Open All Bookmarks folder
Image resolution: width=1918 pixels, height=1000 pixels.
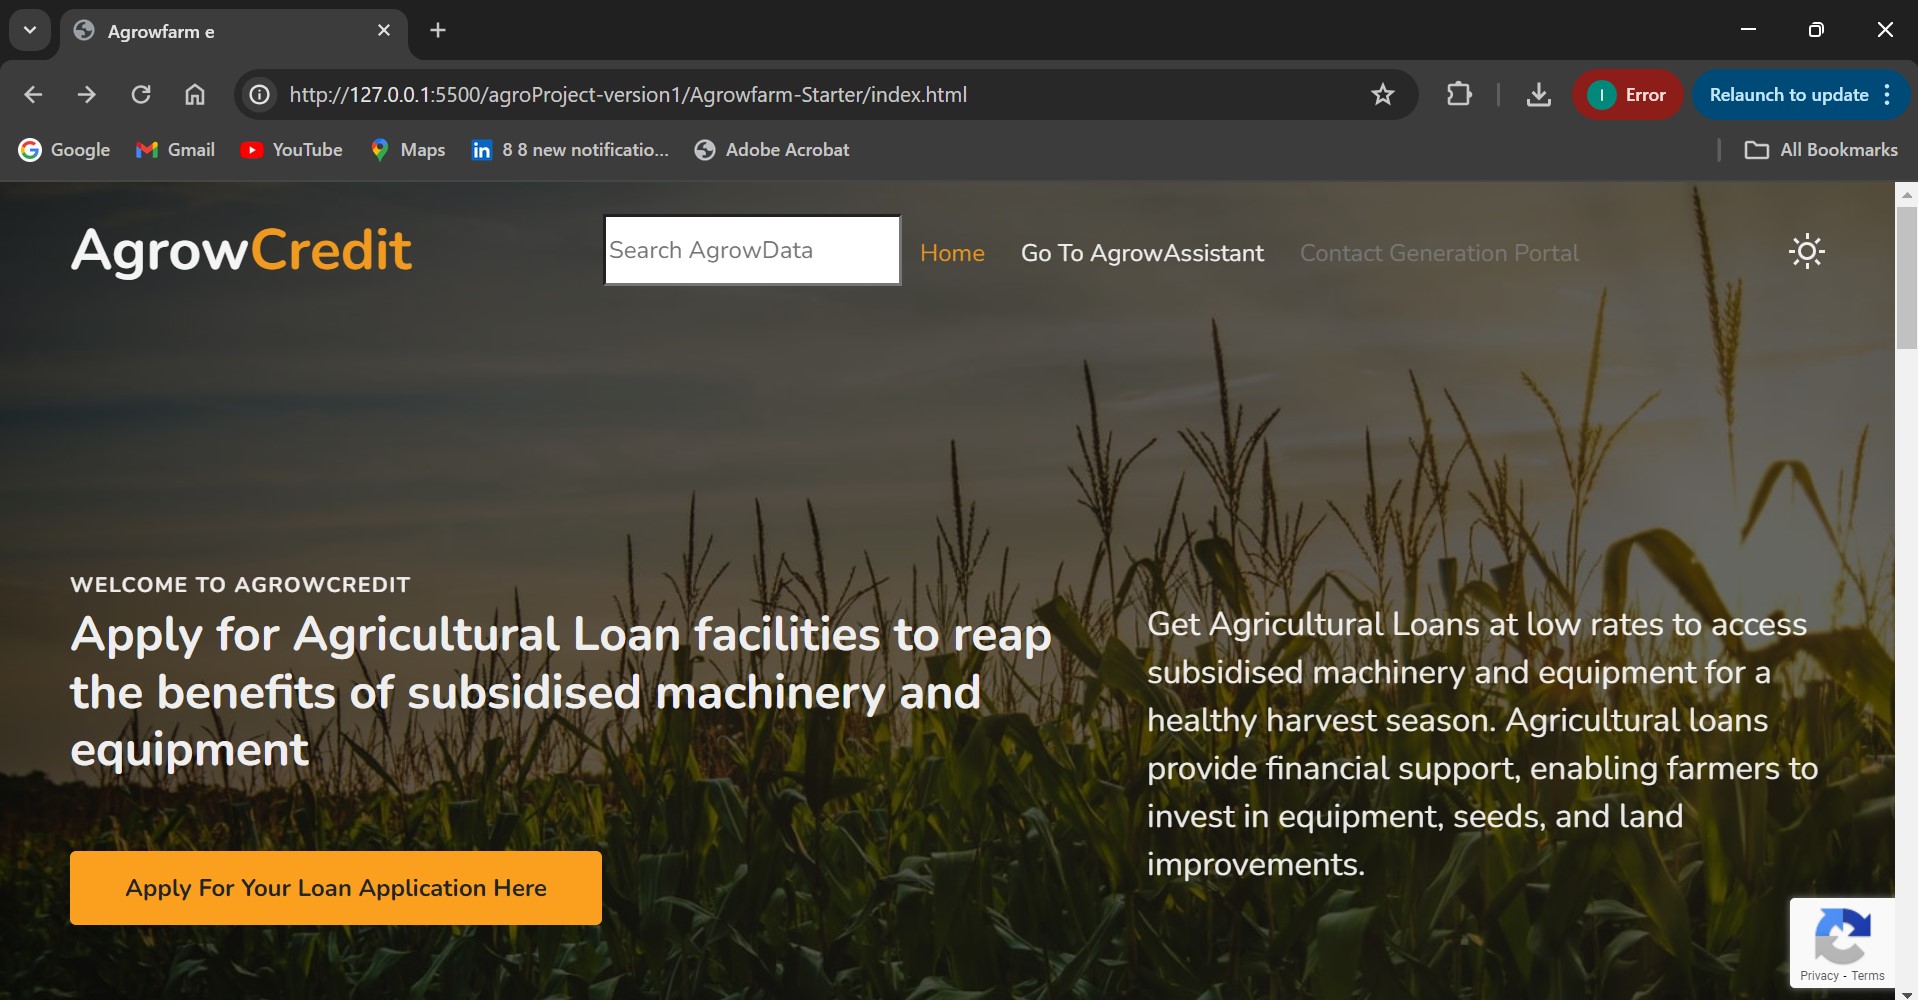(x=1821, y=150)
